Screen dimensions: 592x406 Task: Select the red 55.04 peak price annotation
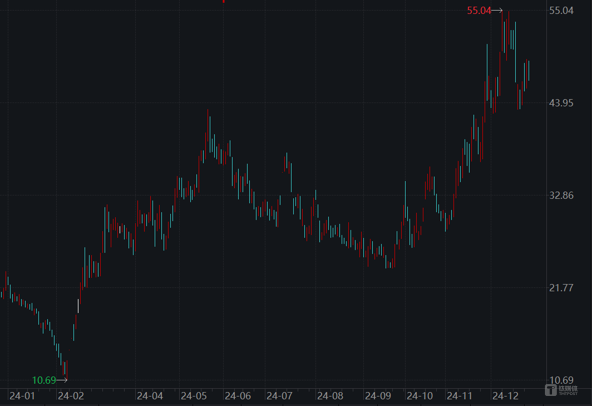pyautogui.click(x=479, y=11)
